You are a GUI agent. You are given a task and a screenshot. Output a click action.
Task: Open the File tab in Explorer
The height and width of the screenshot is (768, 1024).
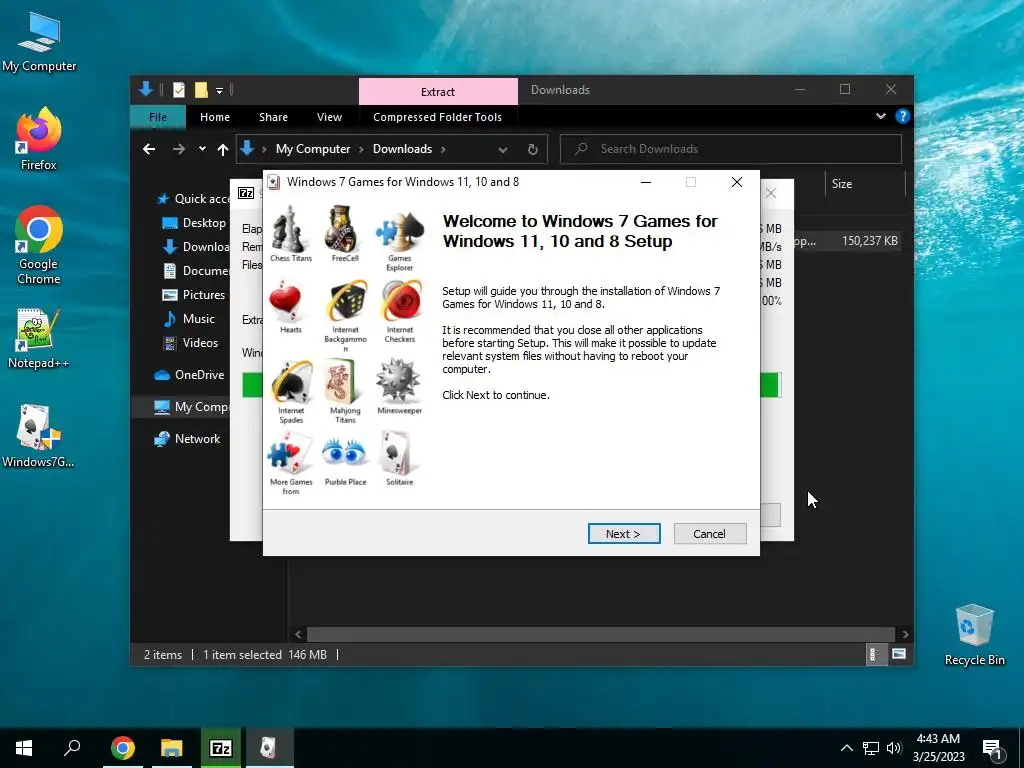point(158,117)
